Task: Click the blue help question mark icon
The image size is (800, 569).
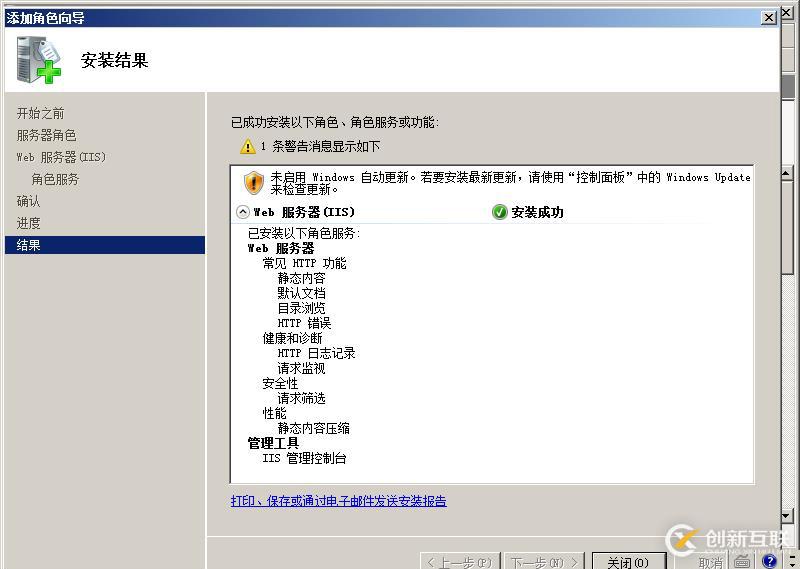Action: click(x=769, y=561)
